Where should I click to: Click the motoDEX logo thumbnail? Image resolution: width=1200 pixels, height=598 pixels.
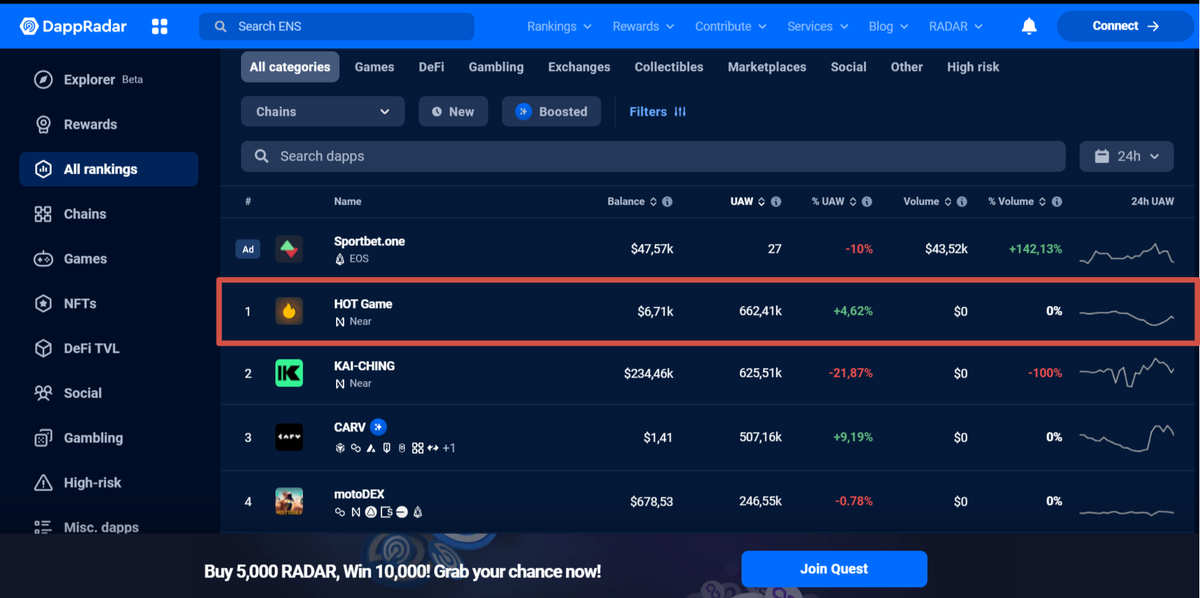coord(289,500)
